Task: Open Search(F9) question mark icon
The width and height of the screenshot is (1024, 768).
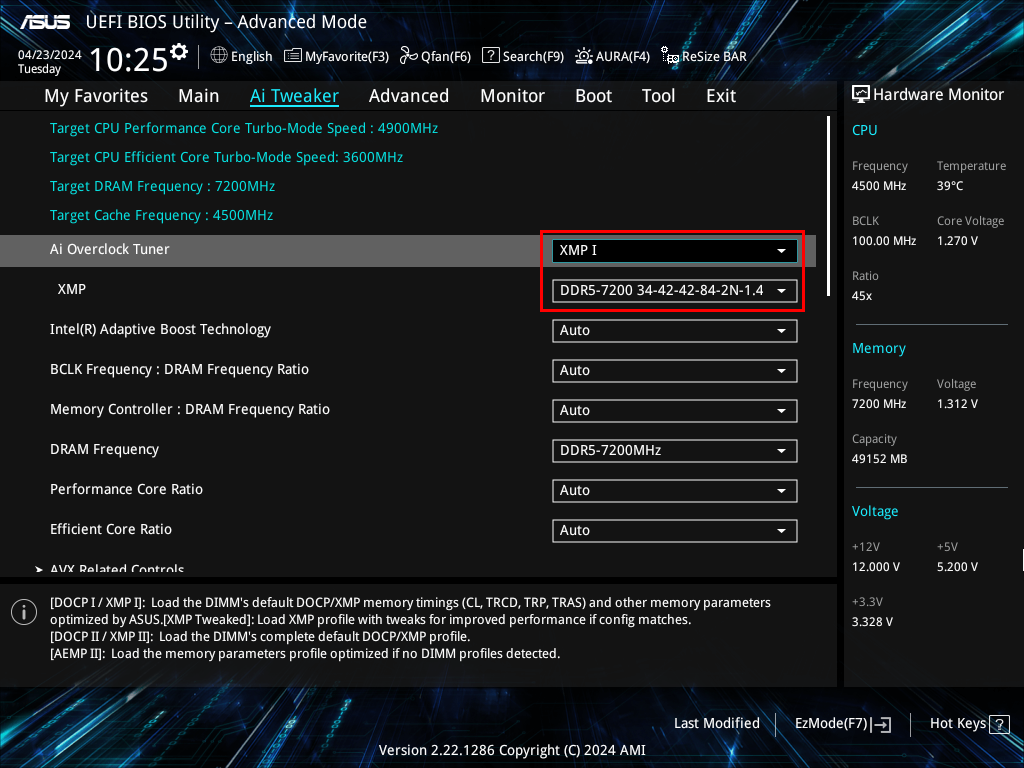Action: click(x=490, y=56)
